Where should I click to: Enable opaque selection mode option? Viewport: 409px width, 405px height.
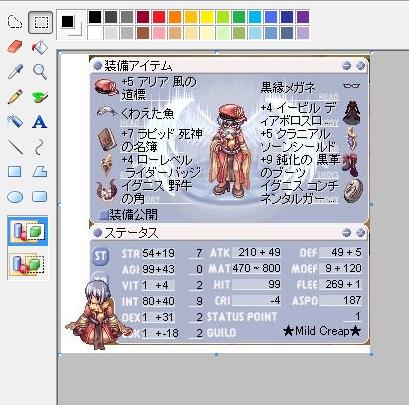pos(28,231)
